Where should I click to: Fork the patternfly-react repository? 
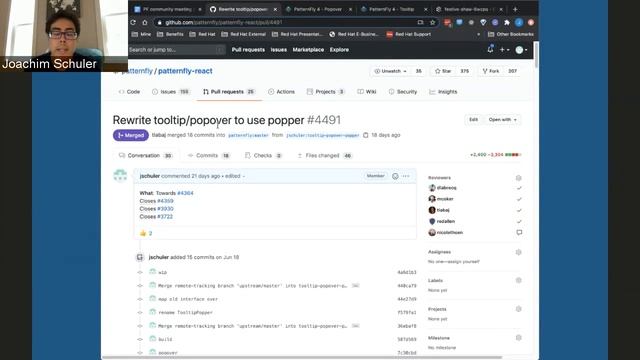pos(491,71)
